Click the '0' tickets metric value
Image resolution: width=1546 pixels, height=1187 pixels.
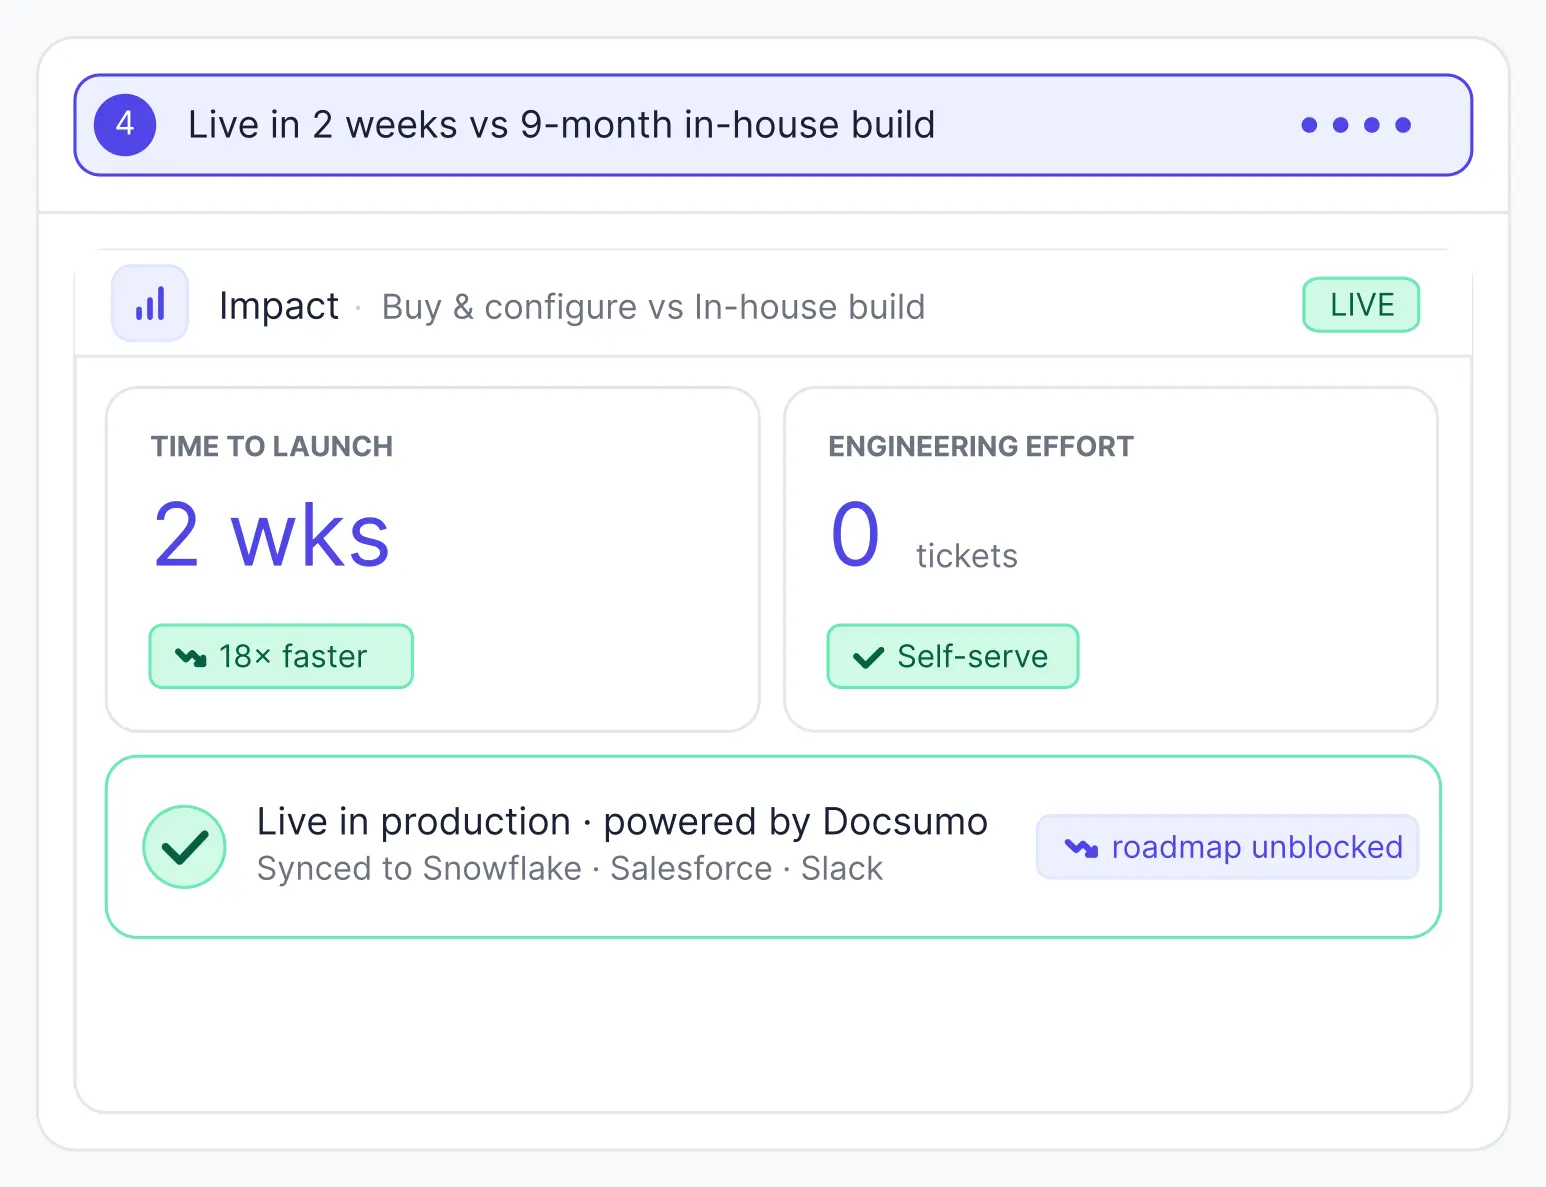point(855,535)
